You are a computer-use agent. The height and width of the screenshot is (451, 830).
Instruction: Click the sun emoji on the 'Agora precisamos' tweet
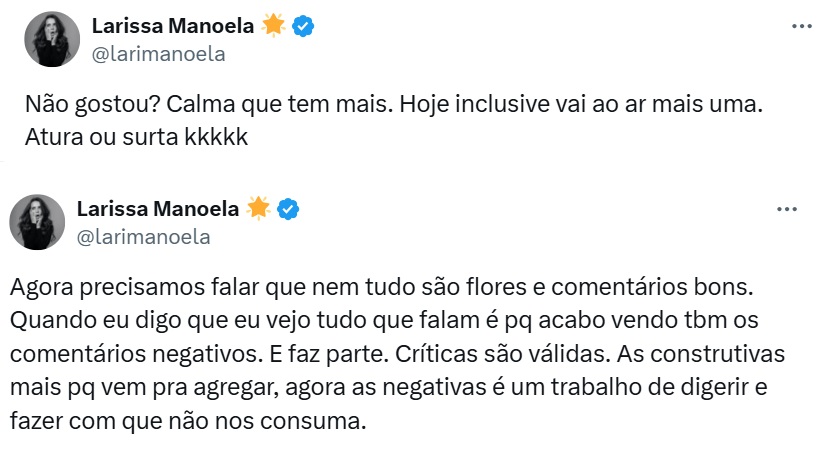259,209
